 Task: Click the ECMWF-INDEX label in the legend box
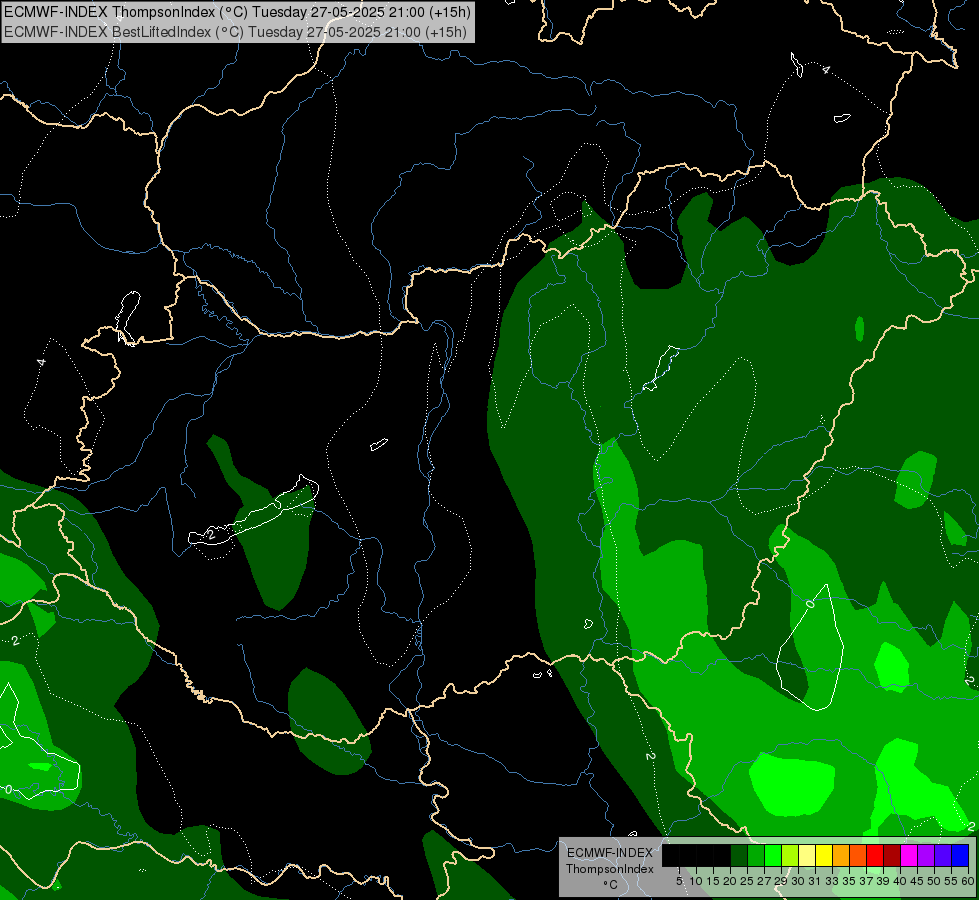click(x=609, y=853)
